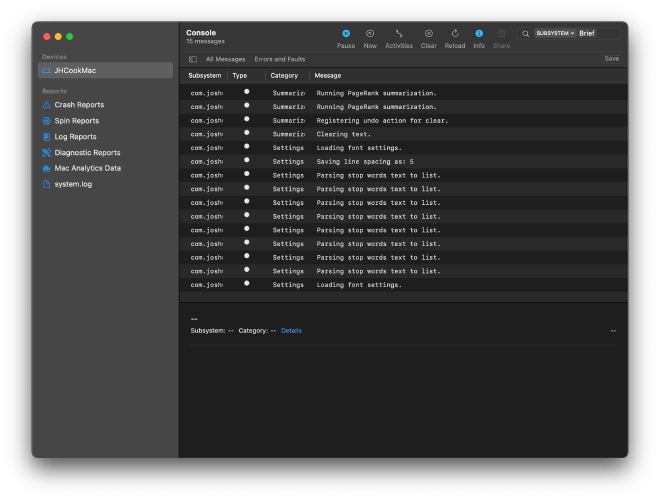Sort by Type column header

240,76
